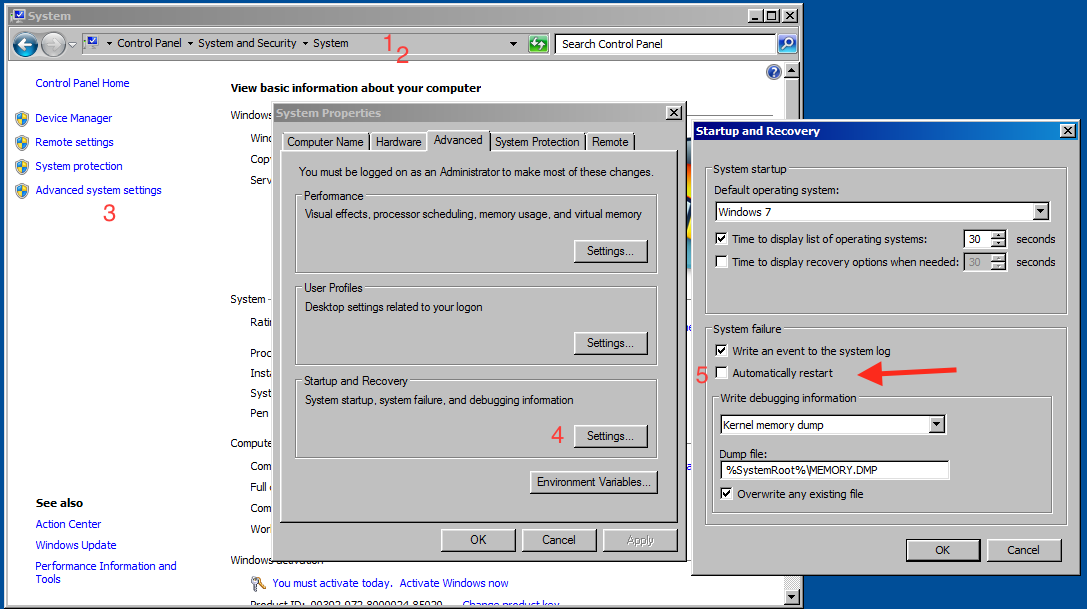Screen dimensions: 1087x609
Task: Expand the address bar history dropdown arrow
Action: [514, 44]
